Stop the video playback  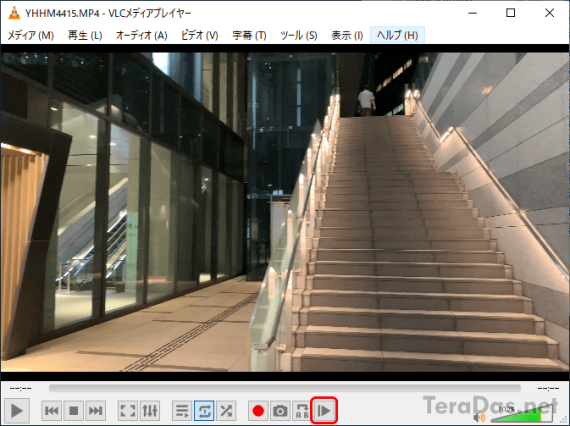point(74,411)
